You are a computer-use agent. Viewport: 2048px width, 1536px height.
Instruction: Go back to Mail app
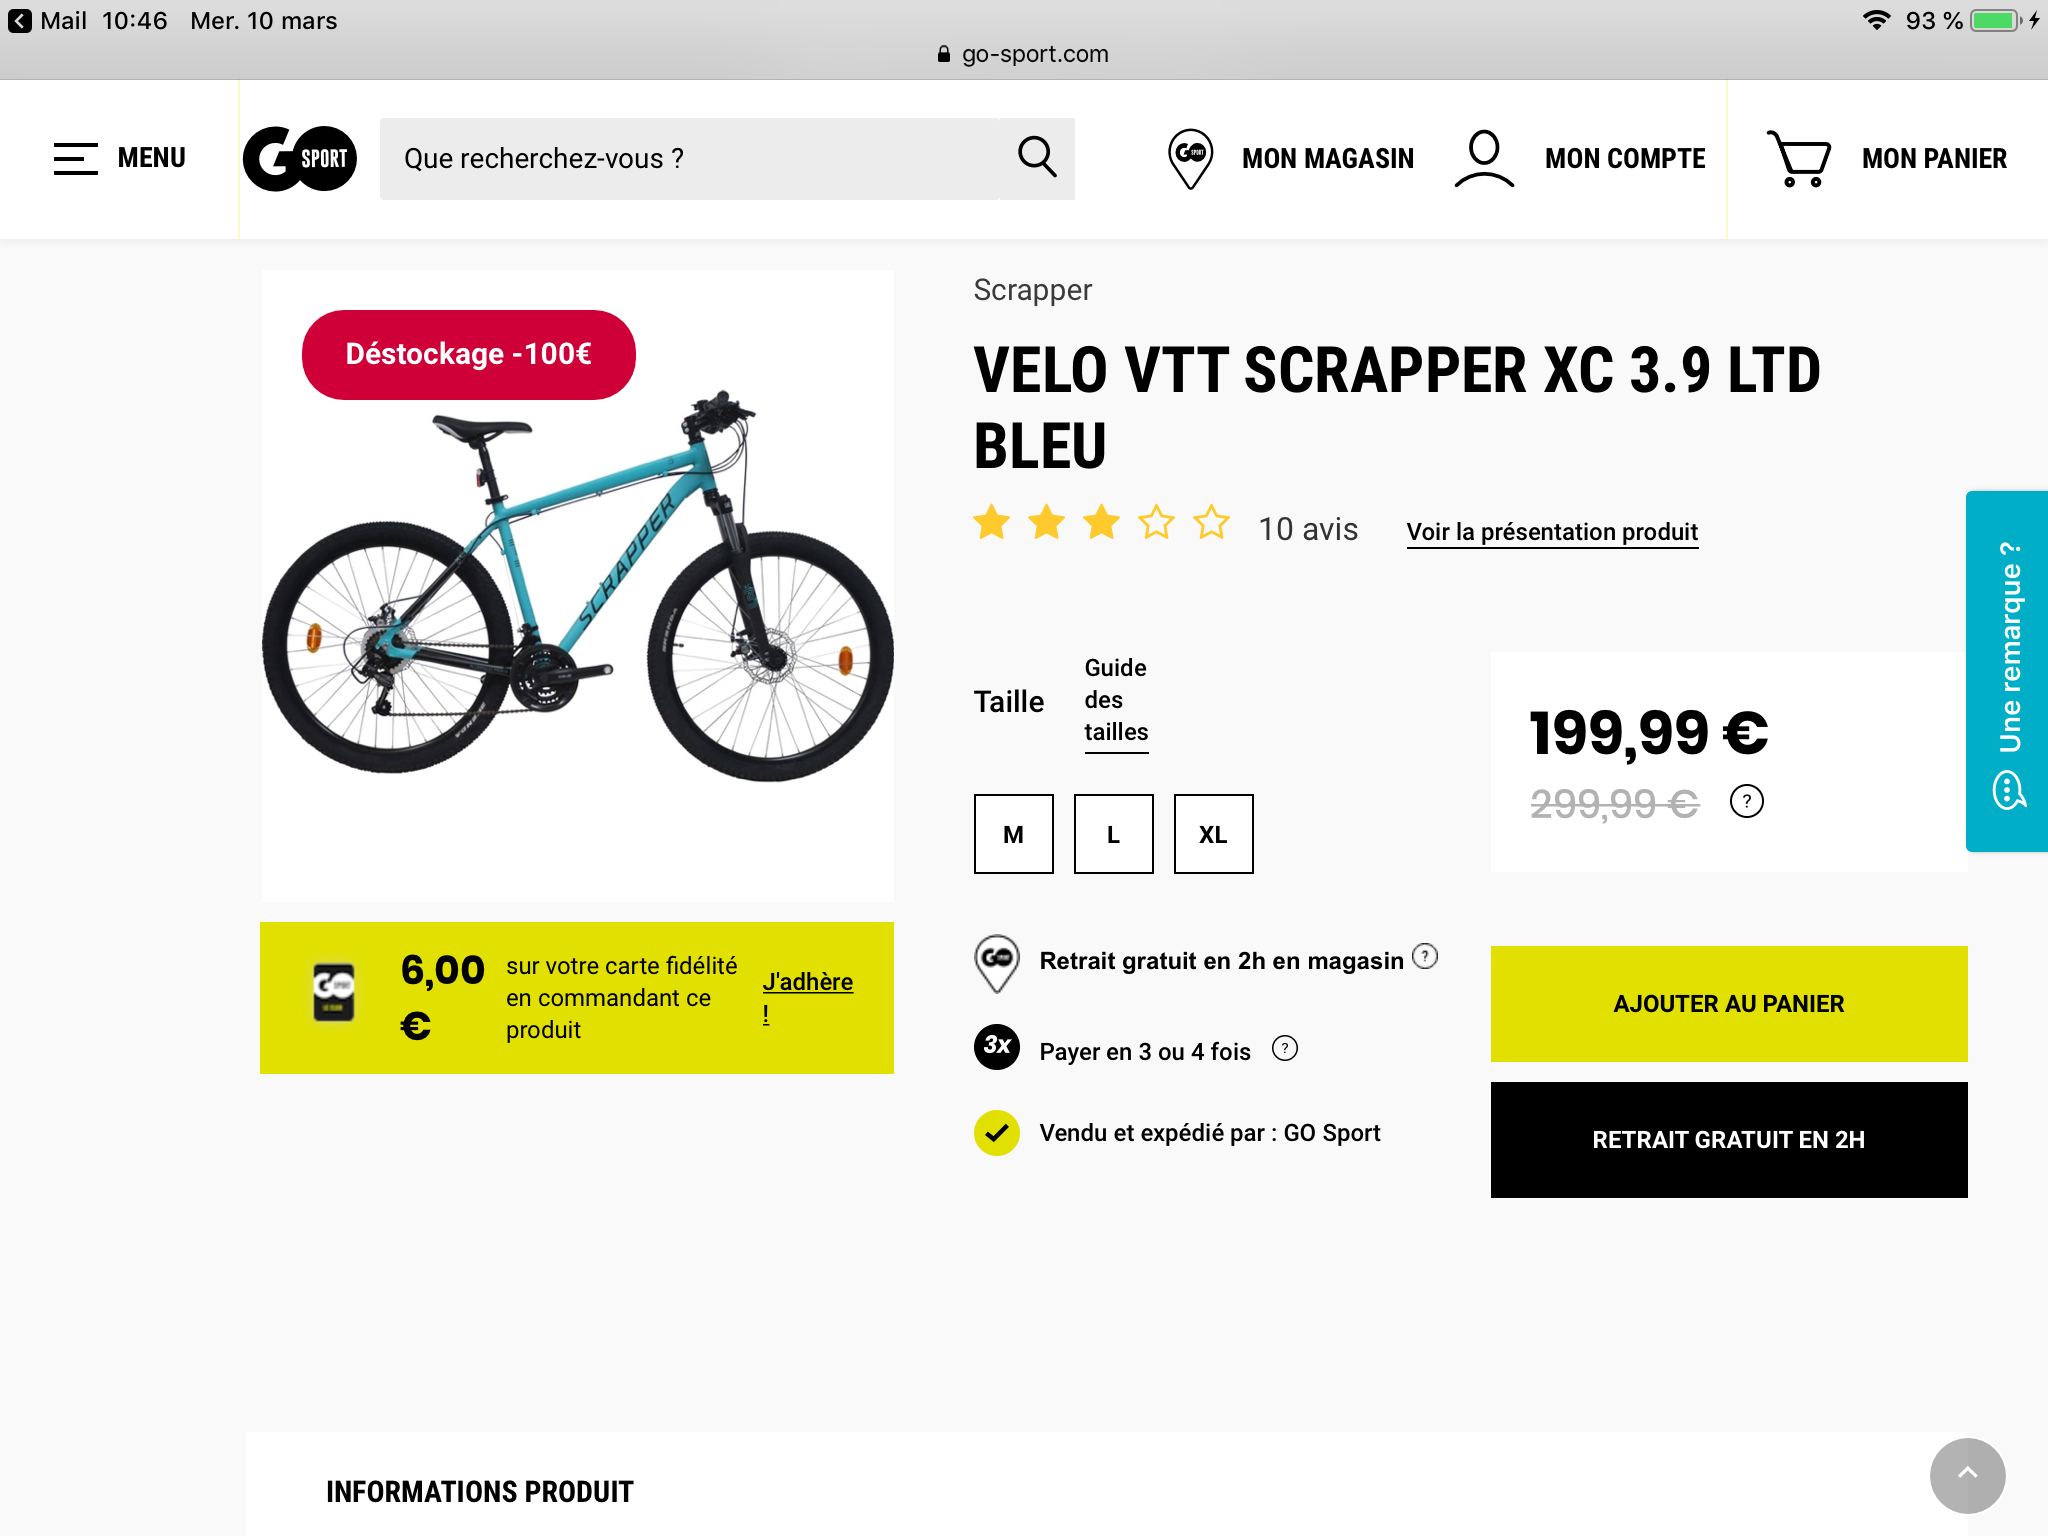pyautogui.click(x=48, y=21)
